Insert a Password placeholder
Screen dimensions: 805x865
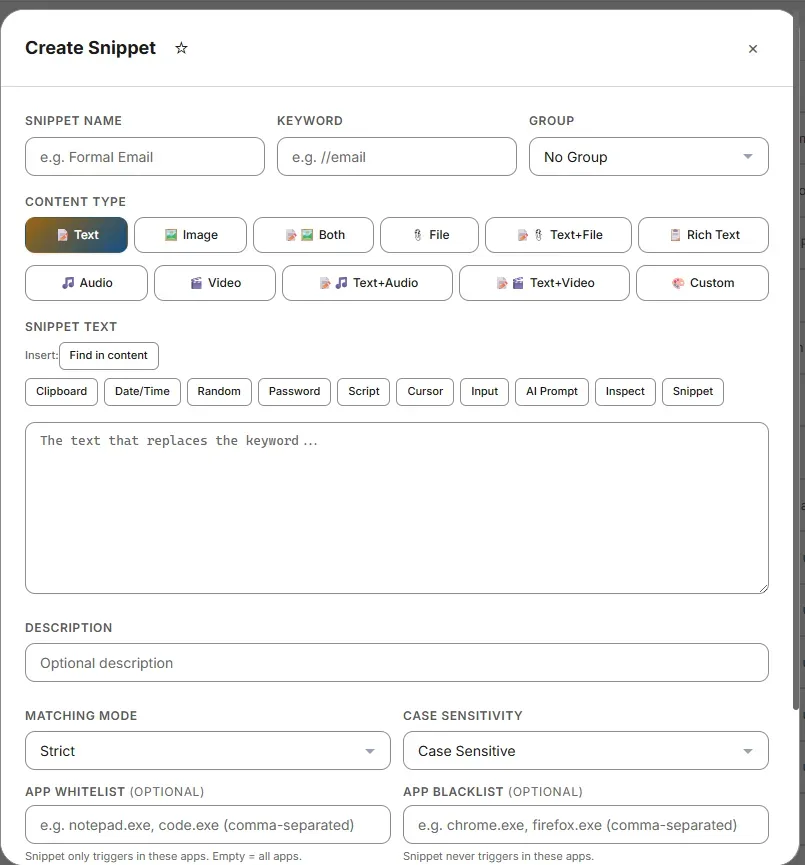tap(295, 392)
